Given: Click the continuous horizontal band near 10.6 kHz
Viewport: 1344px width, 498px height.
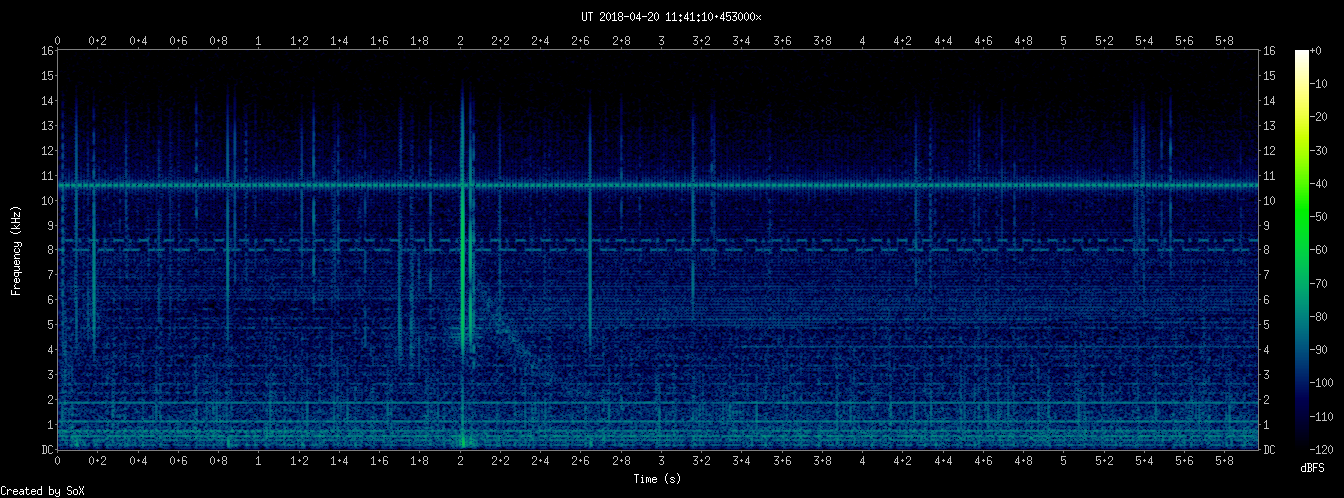Looking at the screenshot, I should click(x=658, y=185).
